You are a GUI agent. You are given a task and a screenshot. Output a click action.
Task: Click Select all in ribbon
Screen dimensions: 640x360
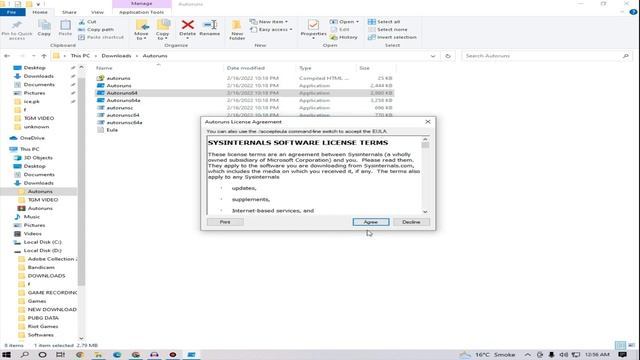pyautogui.click(x=384, y=22)
